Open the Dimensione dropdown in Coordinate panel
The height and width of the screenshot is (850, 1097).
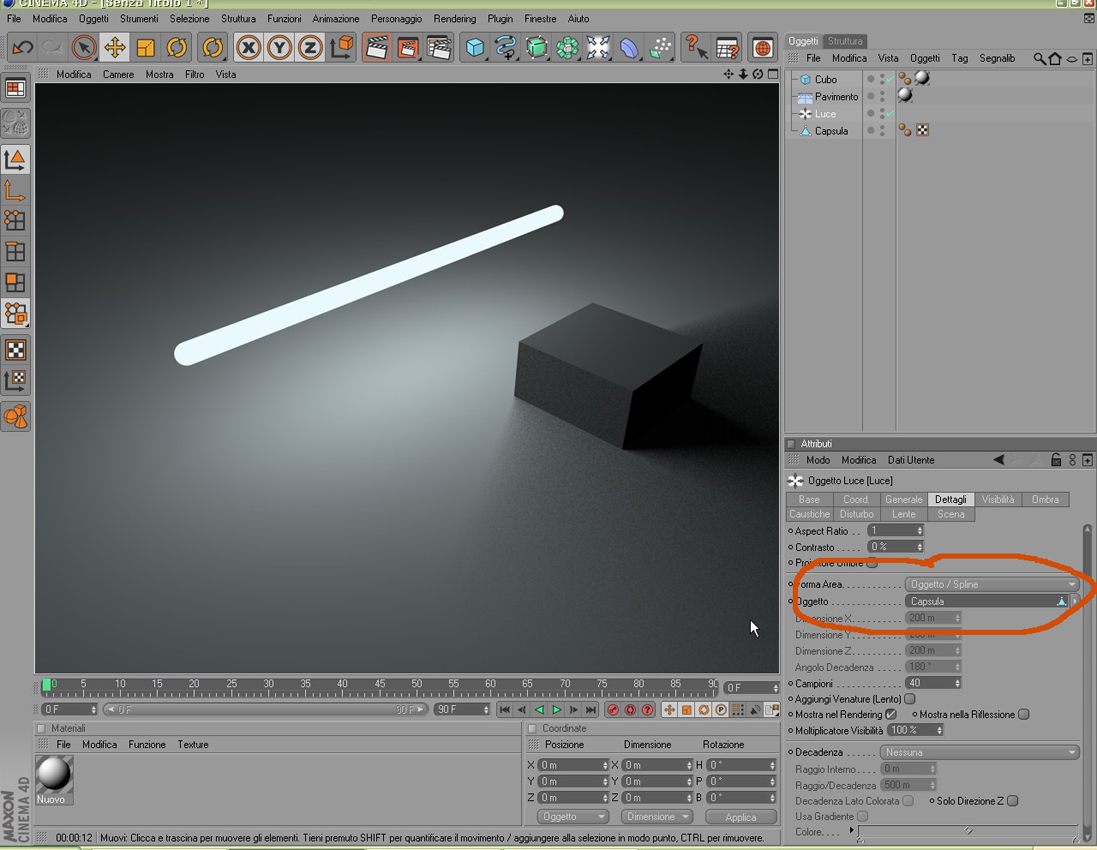coord(656,816)
